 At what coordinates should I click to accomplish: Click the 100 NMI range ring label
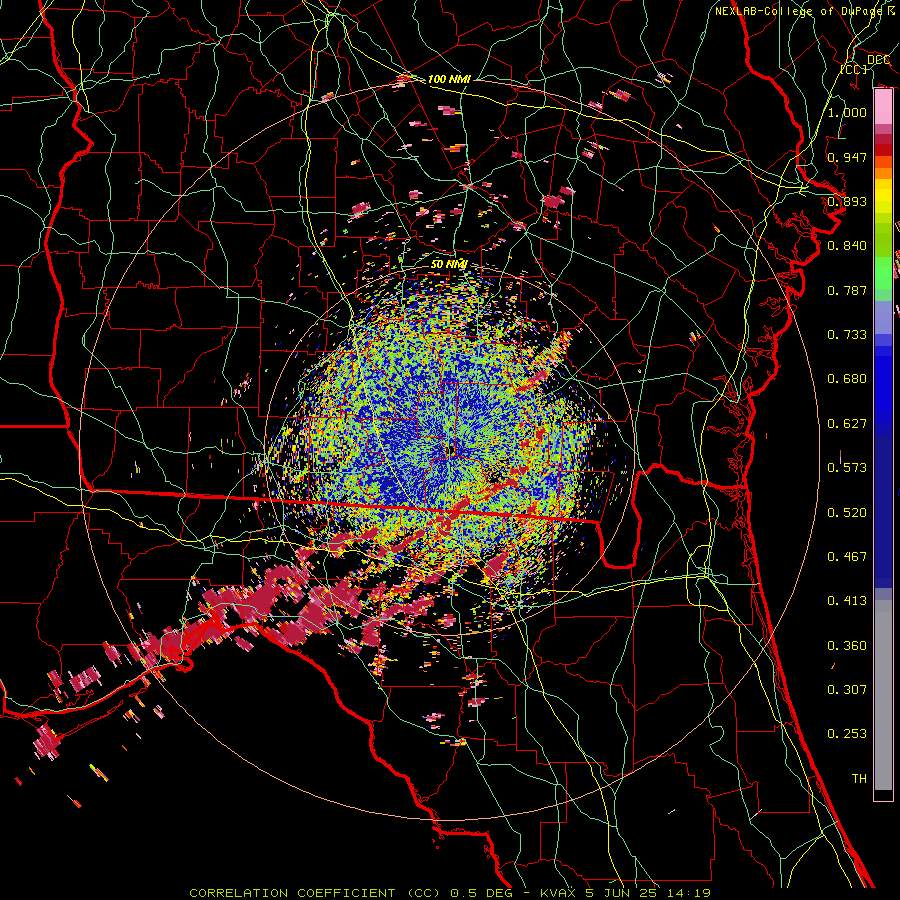(449, 79)
